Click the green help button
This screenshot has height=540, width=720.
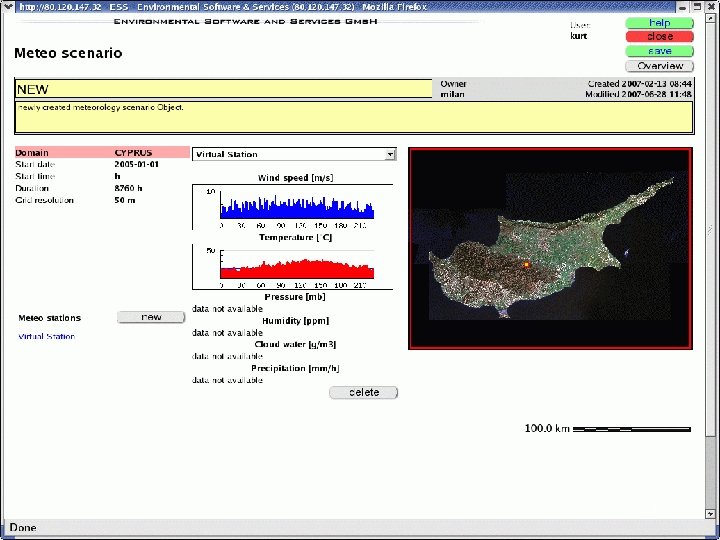click(x=659, y=23)
